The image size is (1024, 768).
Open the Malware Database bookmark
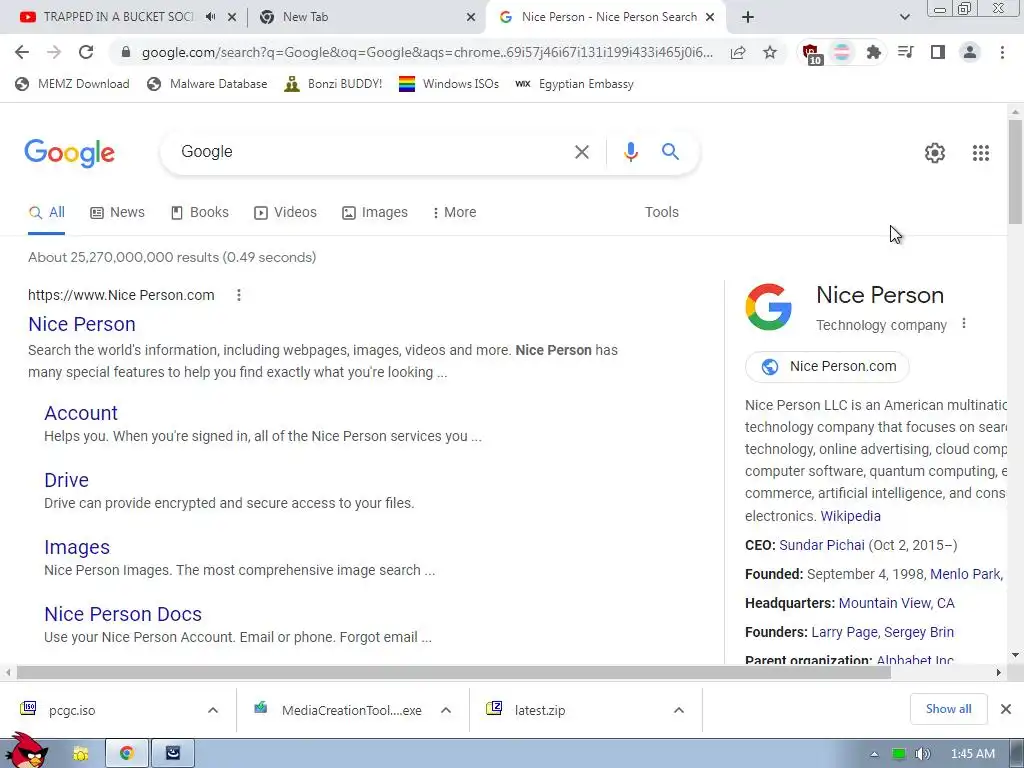coord(208,84)
